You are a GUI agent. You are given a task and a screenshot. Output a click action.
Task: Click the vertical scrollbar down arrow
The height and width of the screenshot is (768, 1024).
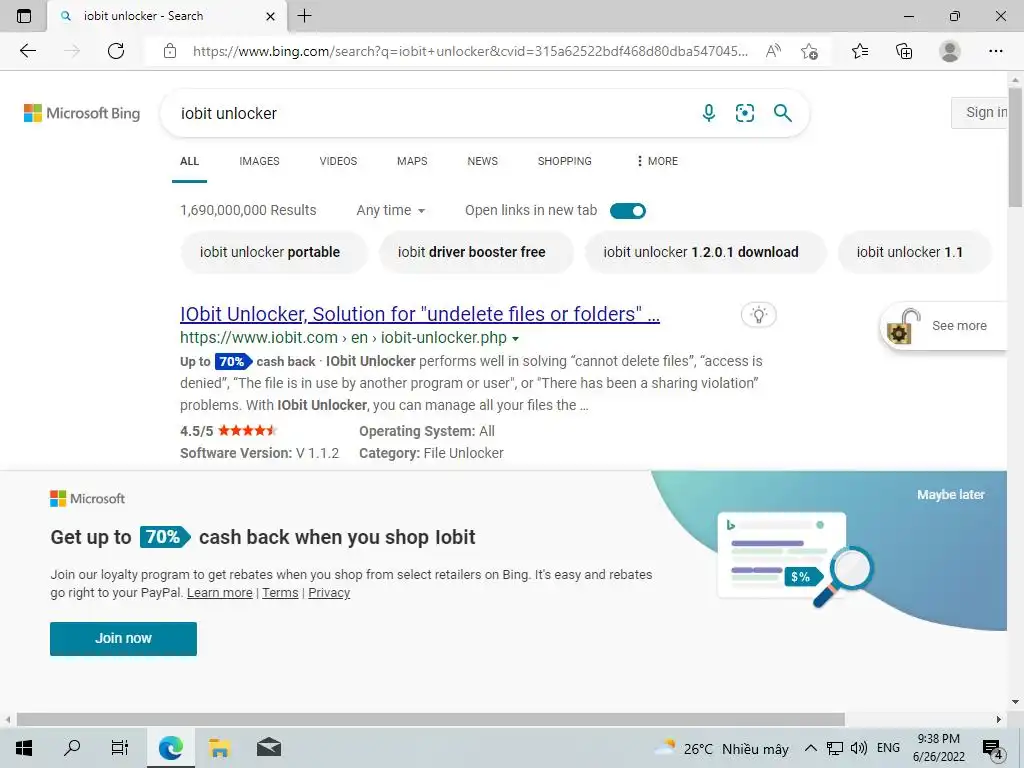click(1015, 703)
